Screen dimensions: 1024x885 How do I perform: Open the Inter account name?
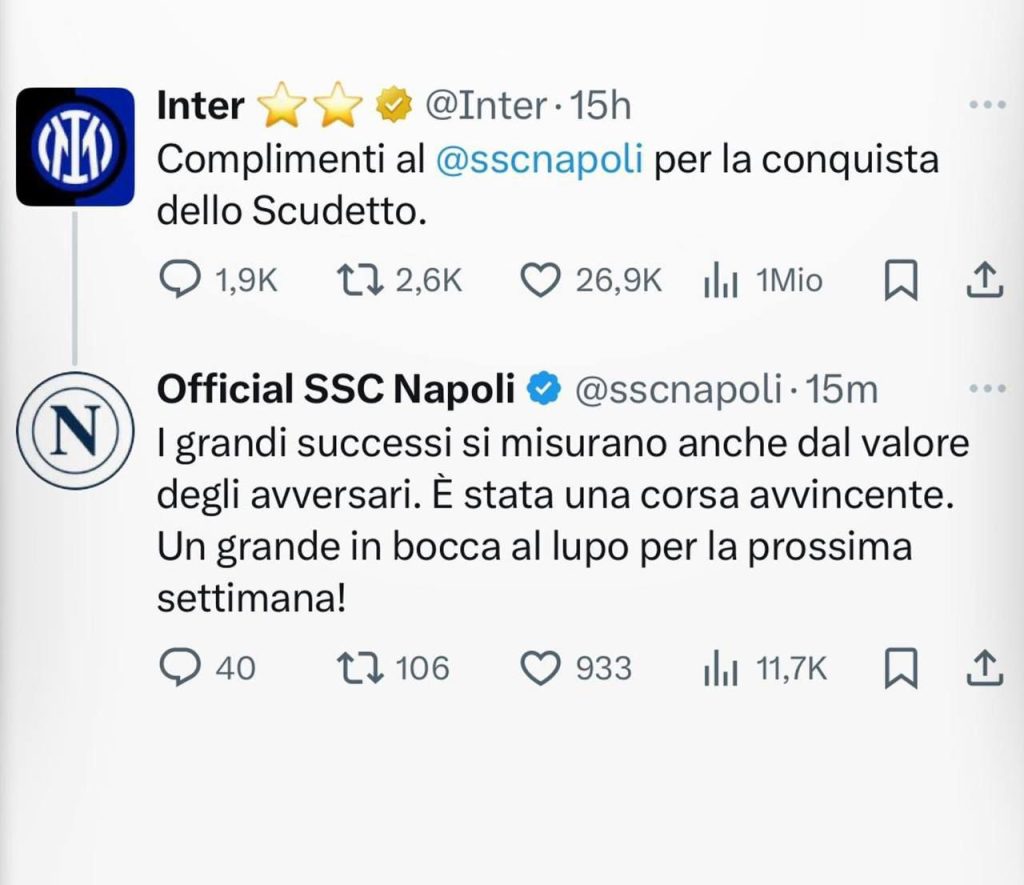point(201,105)
